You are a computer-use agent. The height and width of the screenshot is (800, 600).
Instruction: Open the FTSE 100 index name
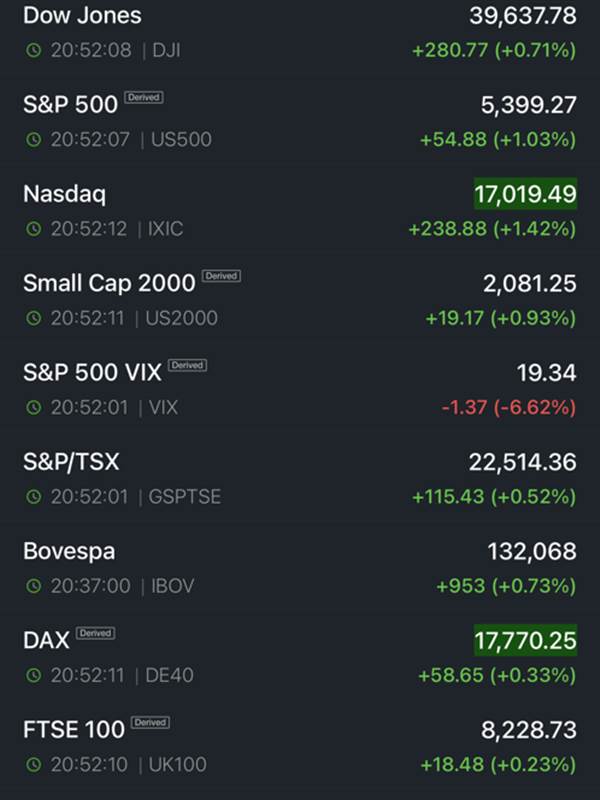click(74, 730)
